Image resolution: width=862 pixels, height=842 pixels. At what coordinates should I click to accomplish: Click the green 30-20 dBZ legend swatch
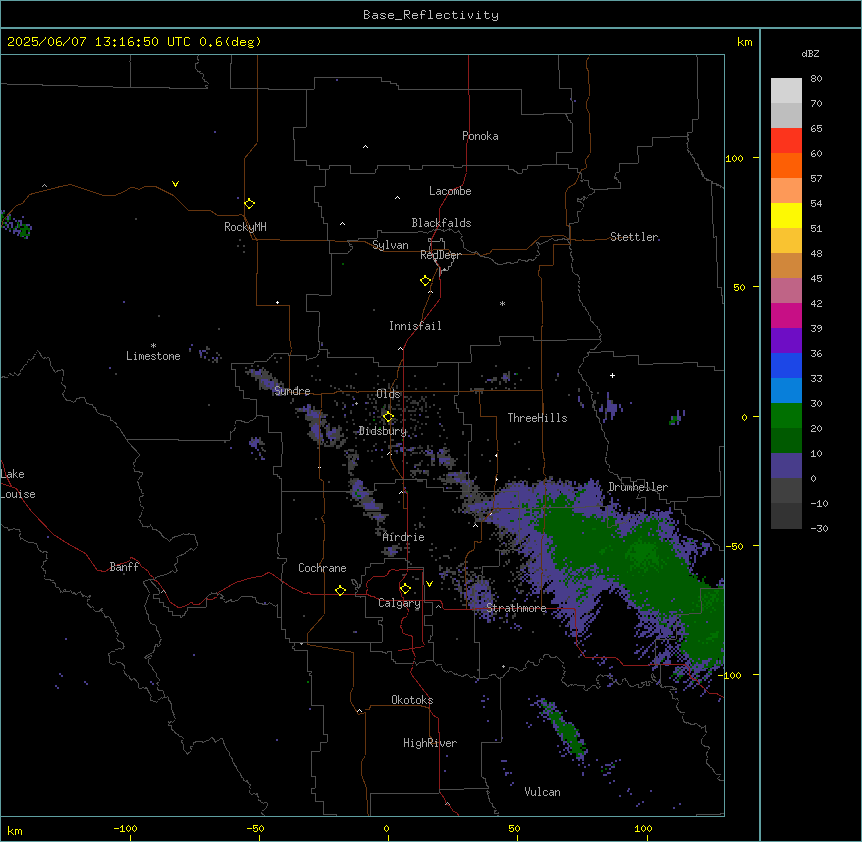(x=786, y=416)
